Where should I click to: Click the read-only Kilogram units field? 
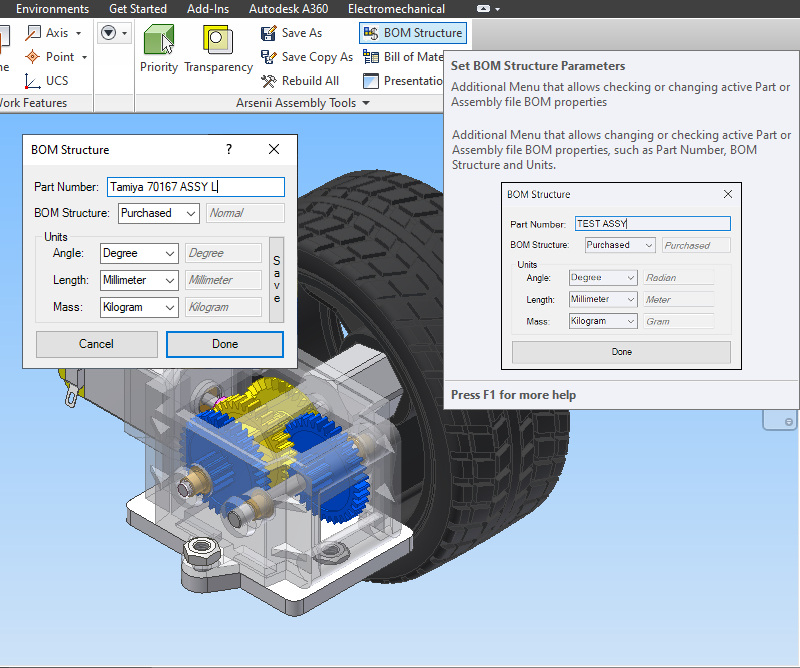(223, 307)
